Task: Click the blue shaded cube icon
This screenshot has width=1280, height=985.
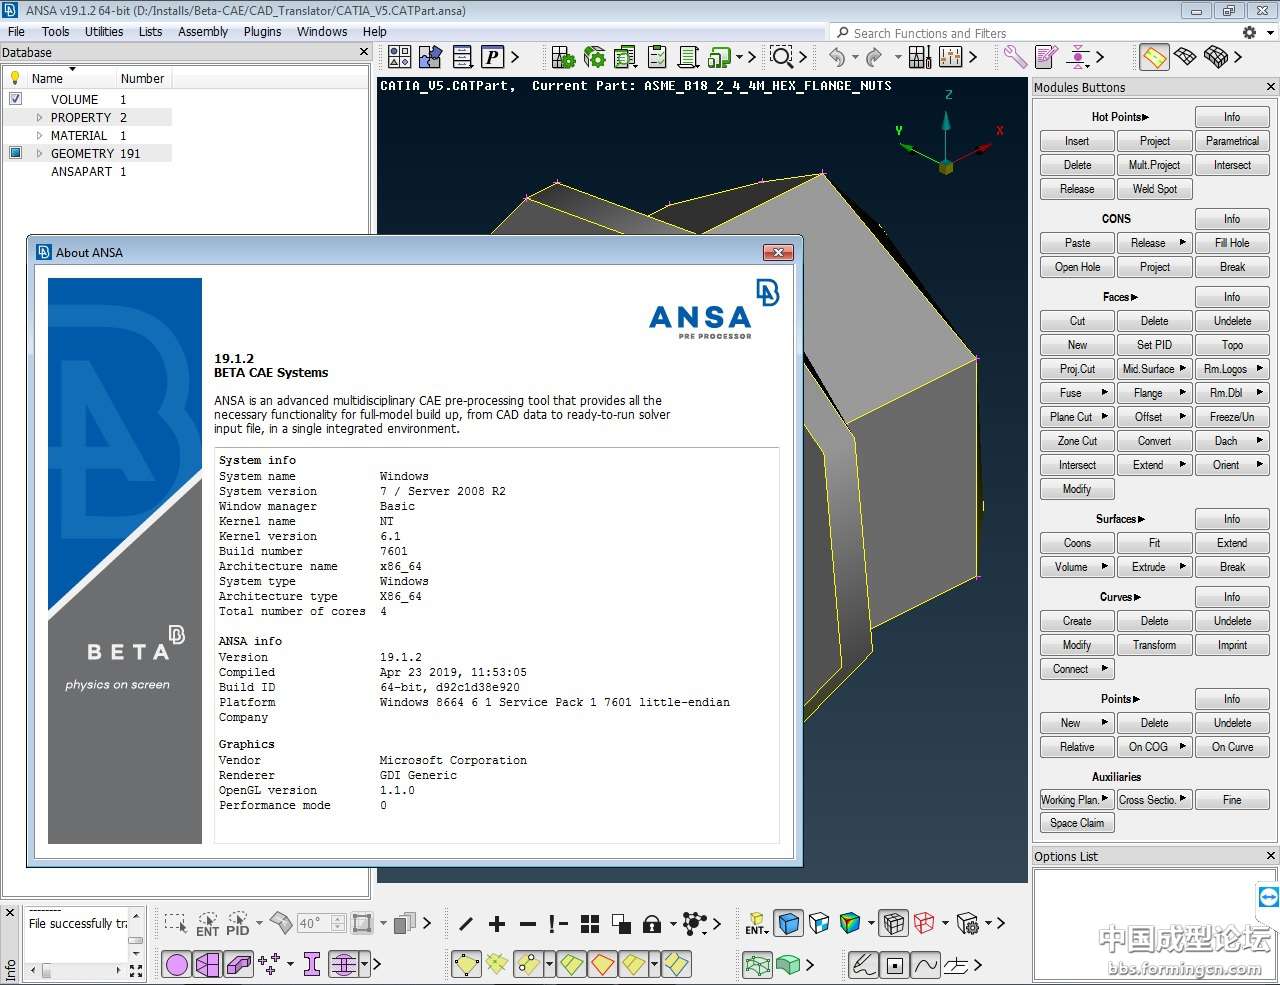Action: 789,923
